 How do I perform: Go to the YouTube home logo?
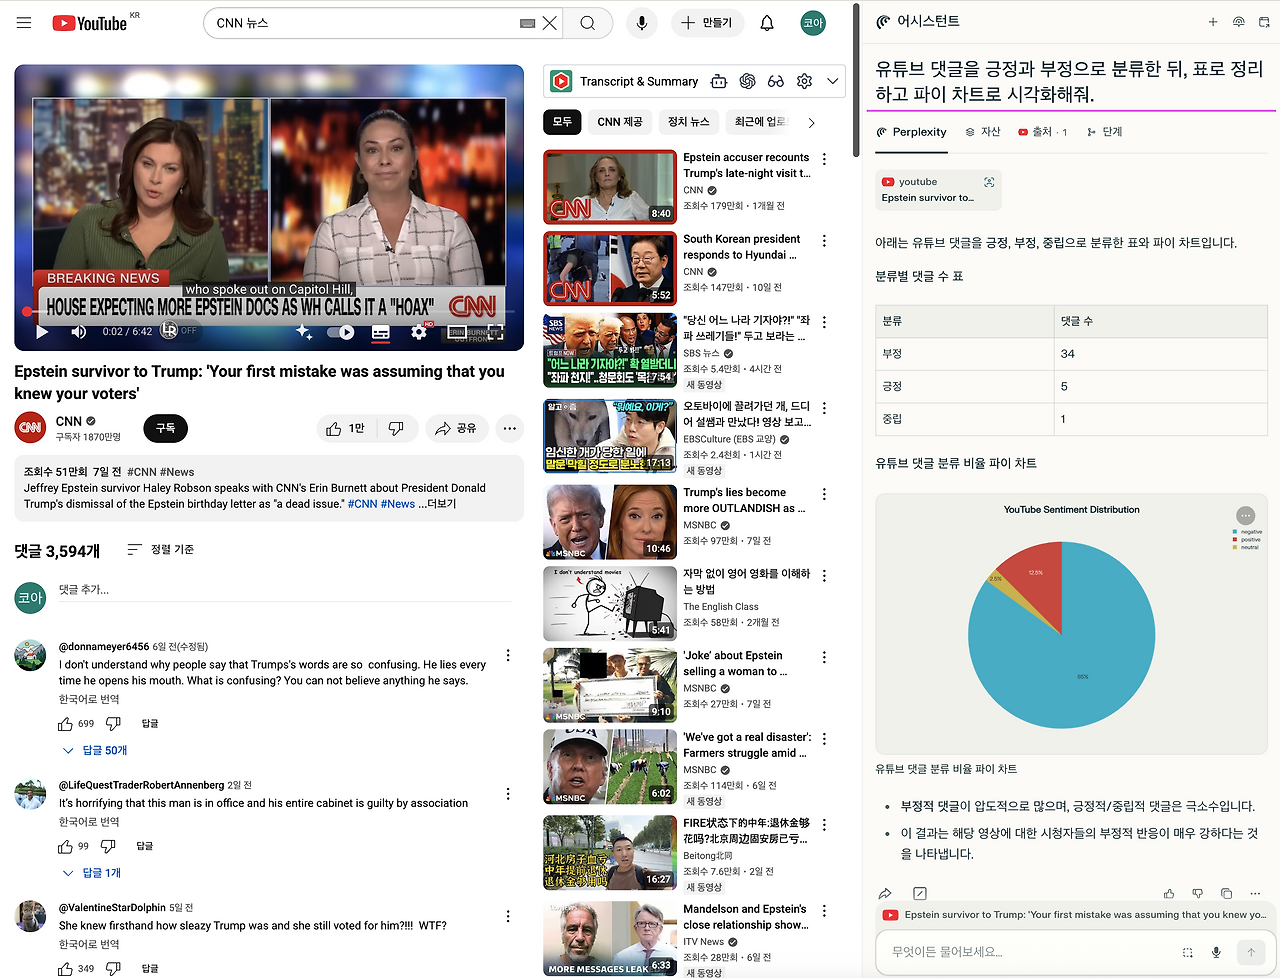[90, 23]
